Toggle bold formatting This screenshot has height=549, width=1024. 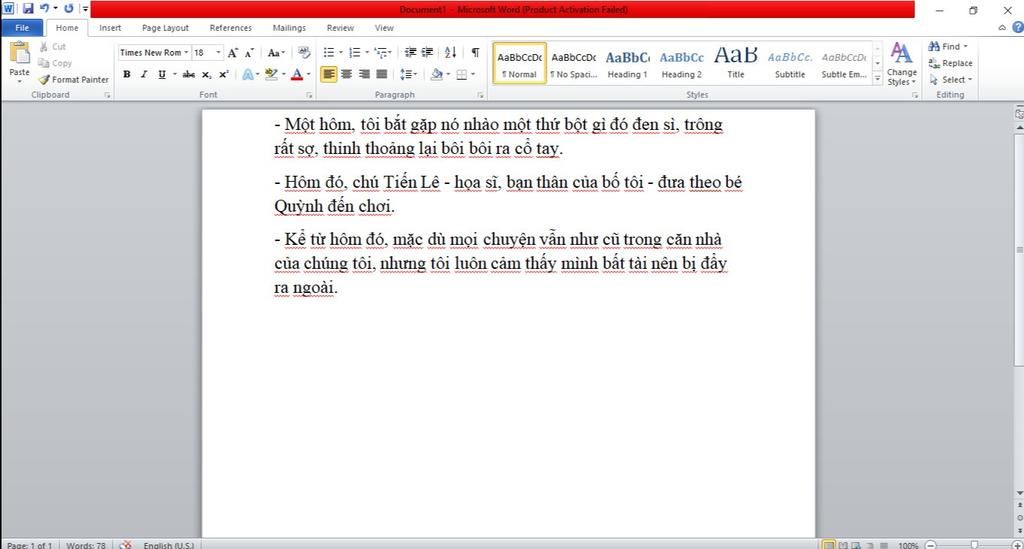(127, 74)
